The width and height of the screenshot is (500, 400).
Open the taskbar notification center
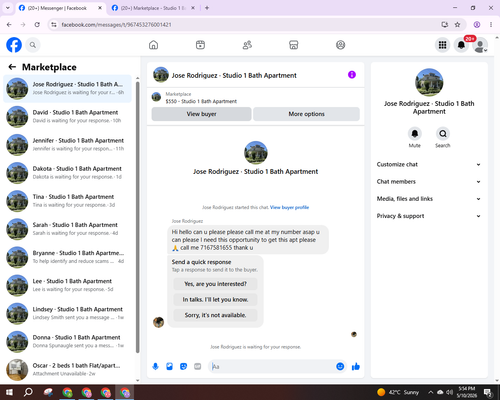(x=488, y=392)
